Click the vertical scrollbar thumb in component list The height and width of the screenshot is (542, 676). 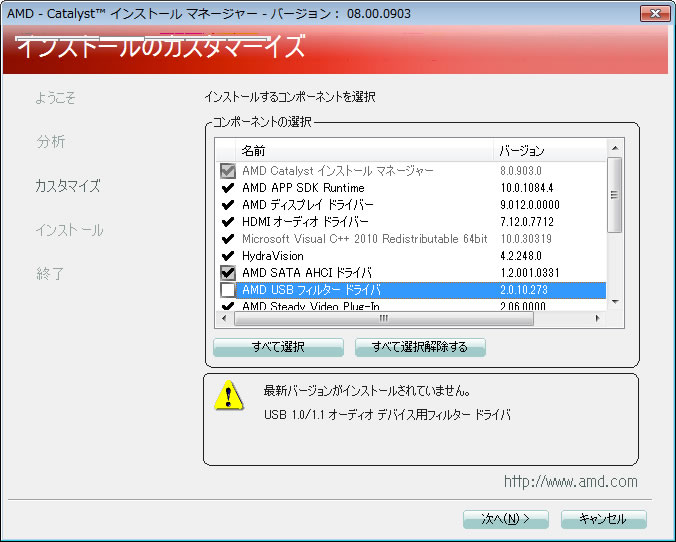coord(615,195)
